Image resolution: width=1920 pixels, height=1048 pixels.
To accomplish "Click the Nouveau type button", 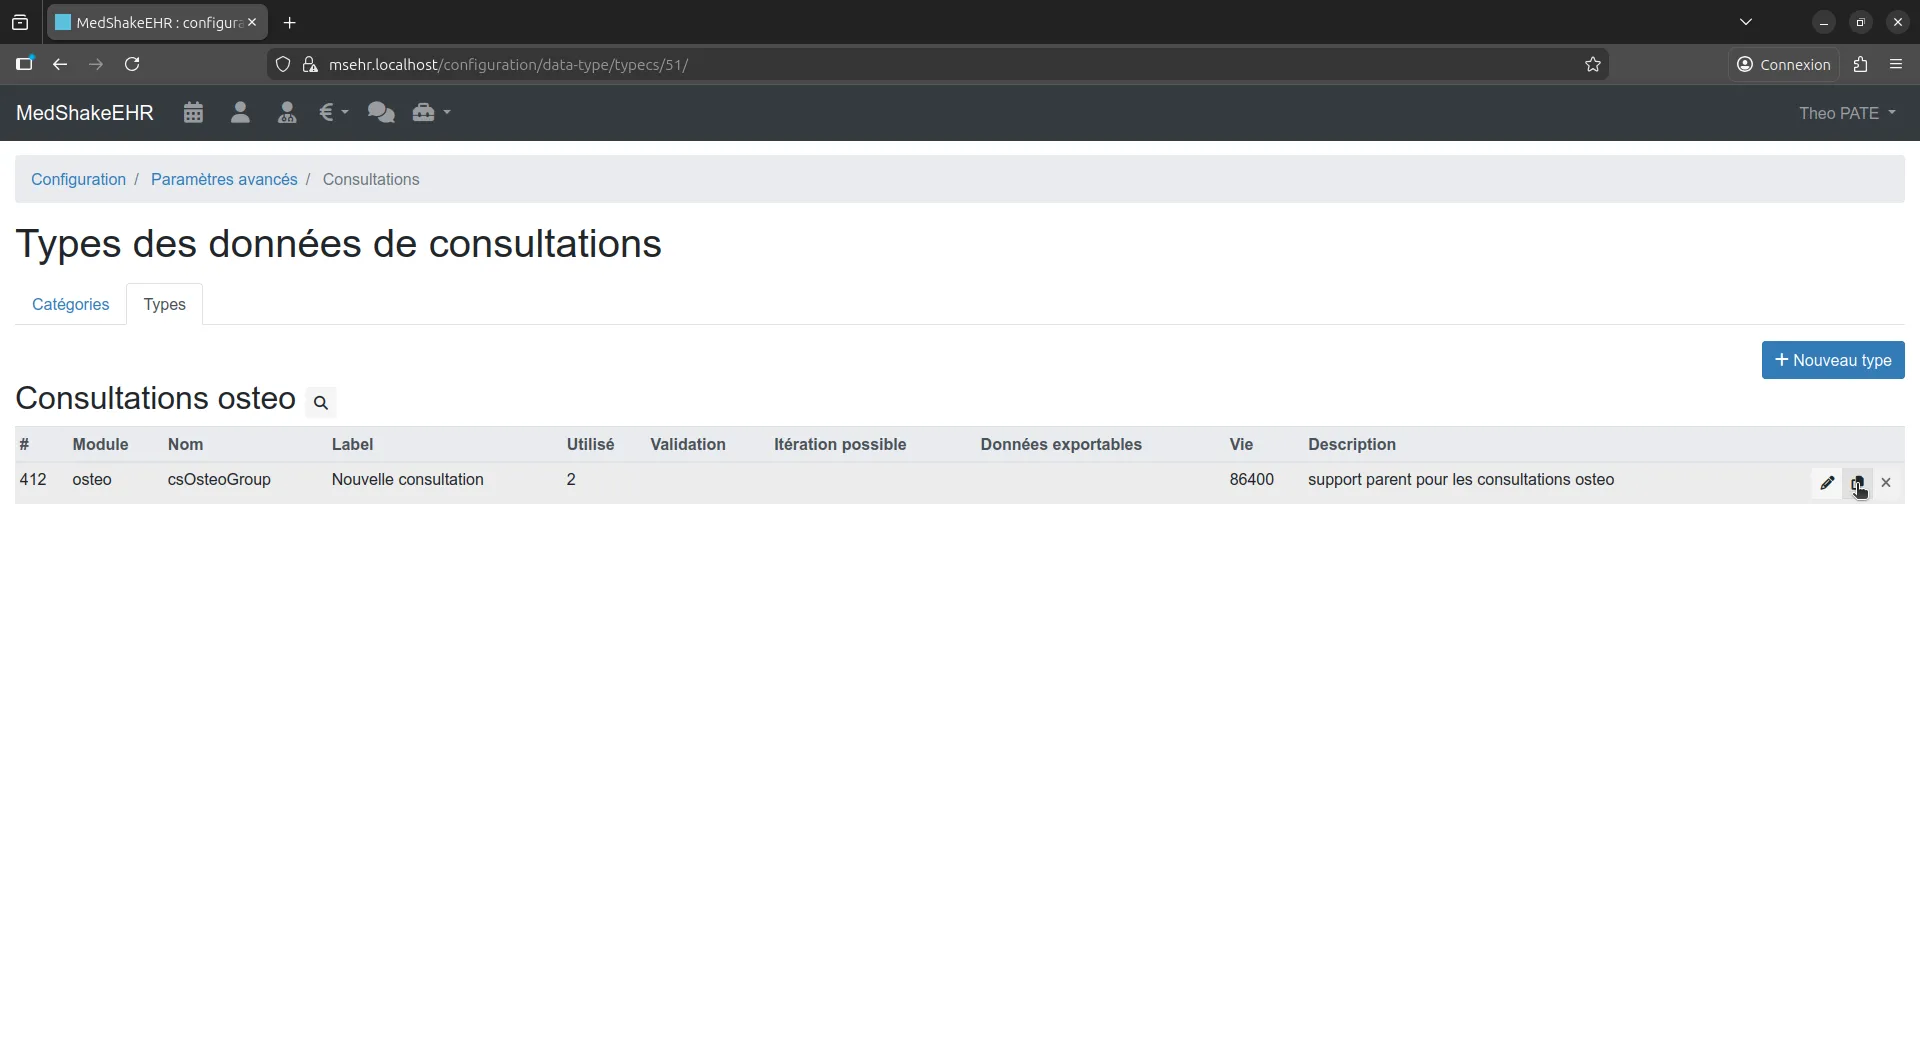I will pos(1833,359).
